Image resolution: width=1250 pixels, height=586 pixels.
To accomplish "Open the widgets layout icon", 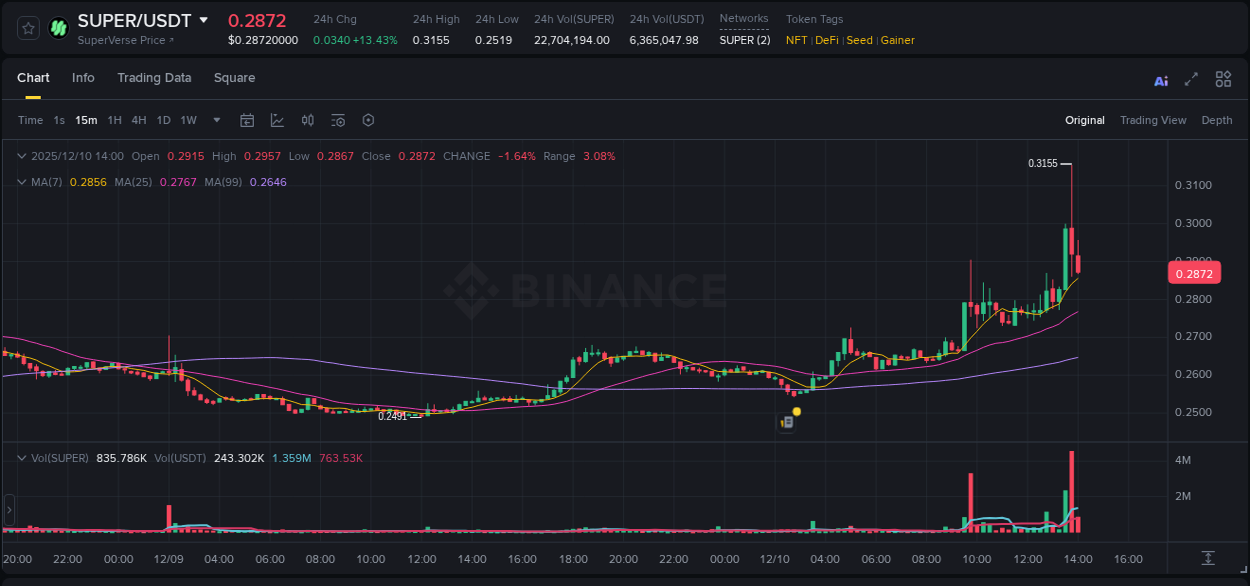I will (x=1223, y=79).
